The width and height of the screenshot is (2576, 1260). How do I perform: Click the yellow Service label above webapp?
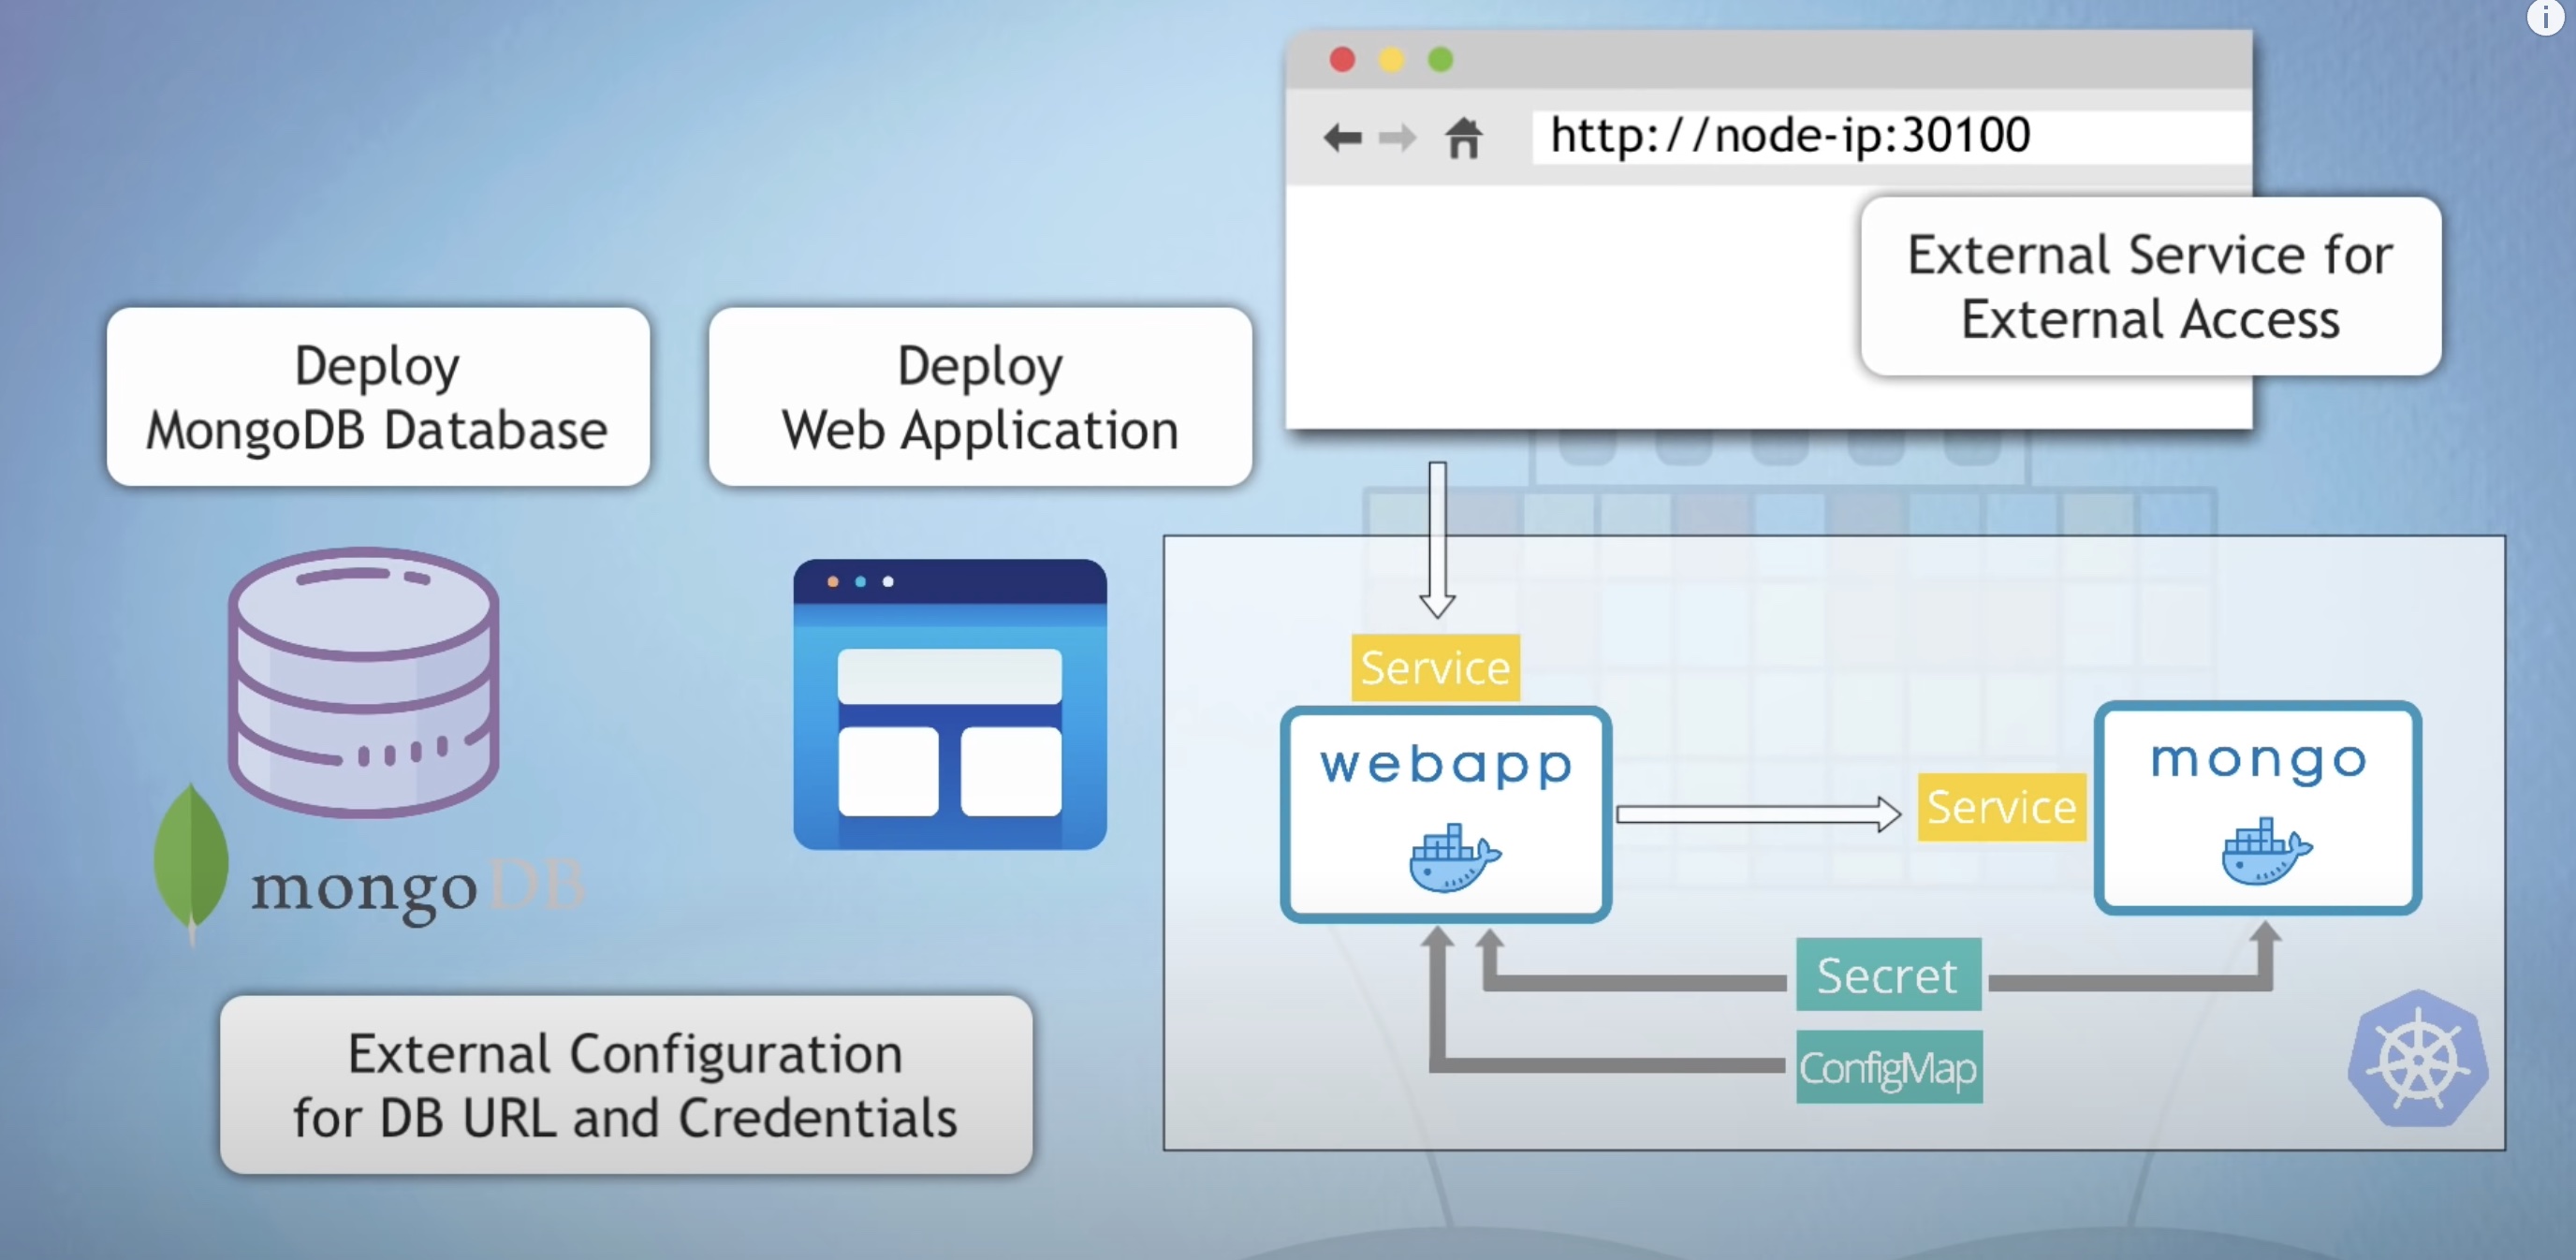point(1435,668)
